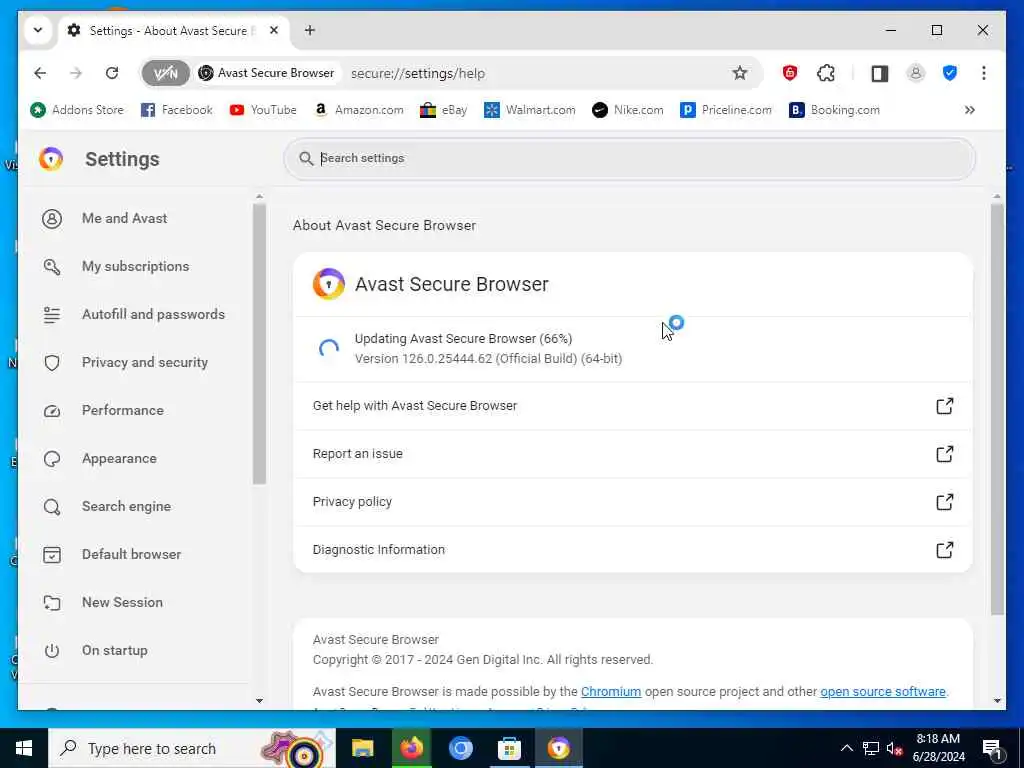Screen dimensions: 1024x768
Task: Click the taskbar Type here to search box
Action: click(x=192, y=748)
